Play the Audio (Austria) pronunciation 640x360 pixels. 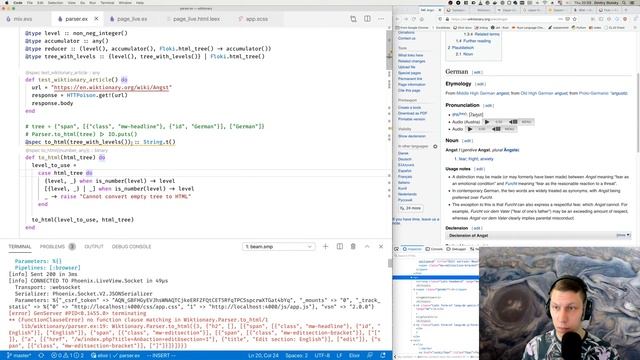pos(487,122)
